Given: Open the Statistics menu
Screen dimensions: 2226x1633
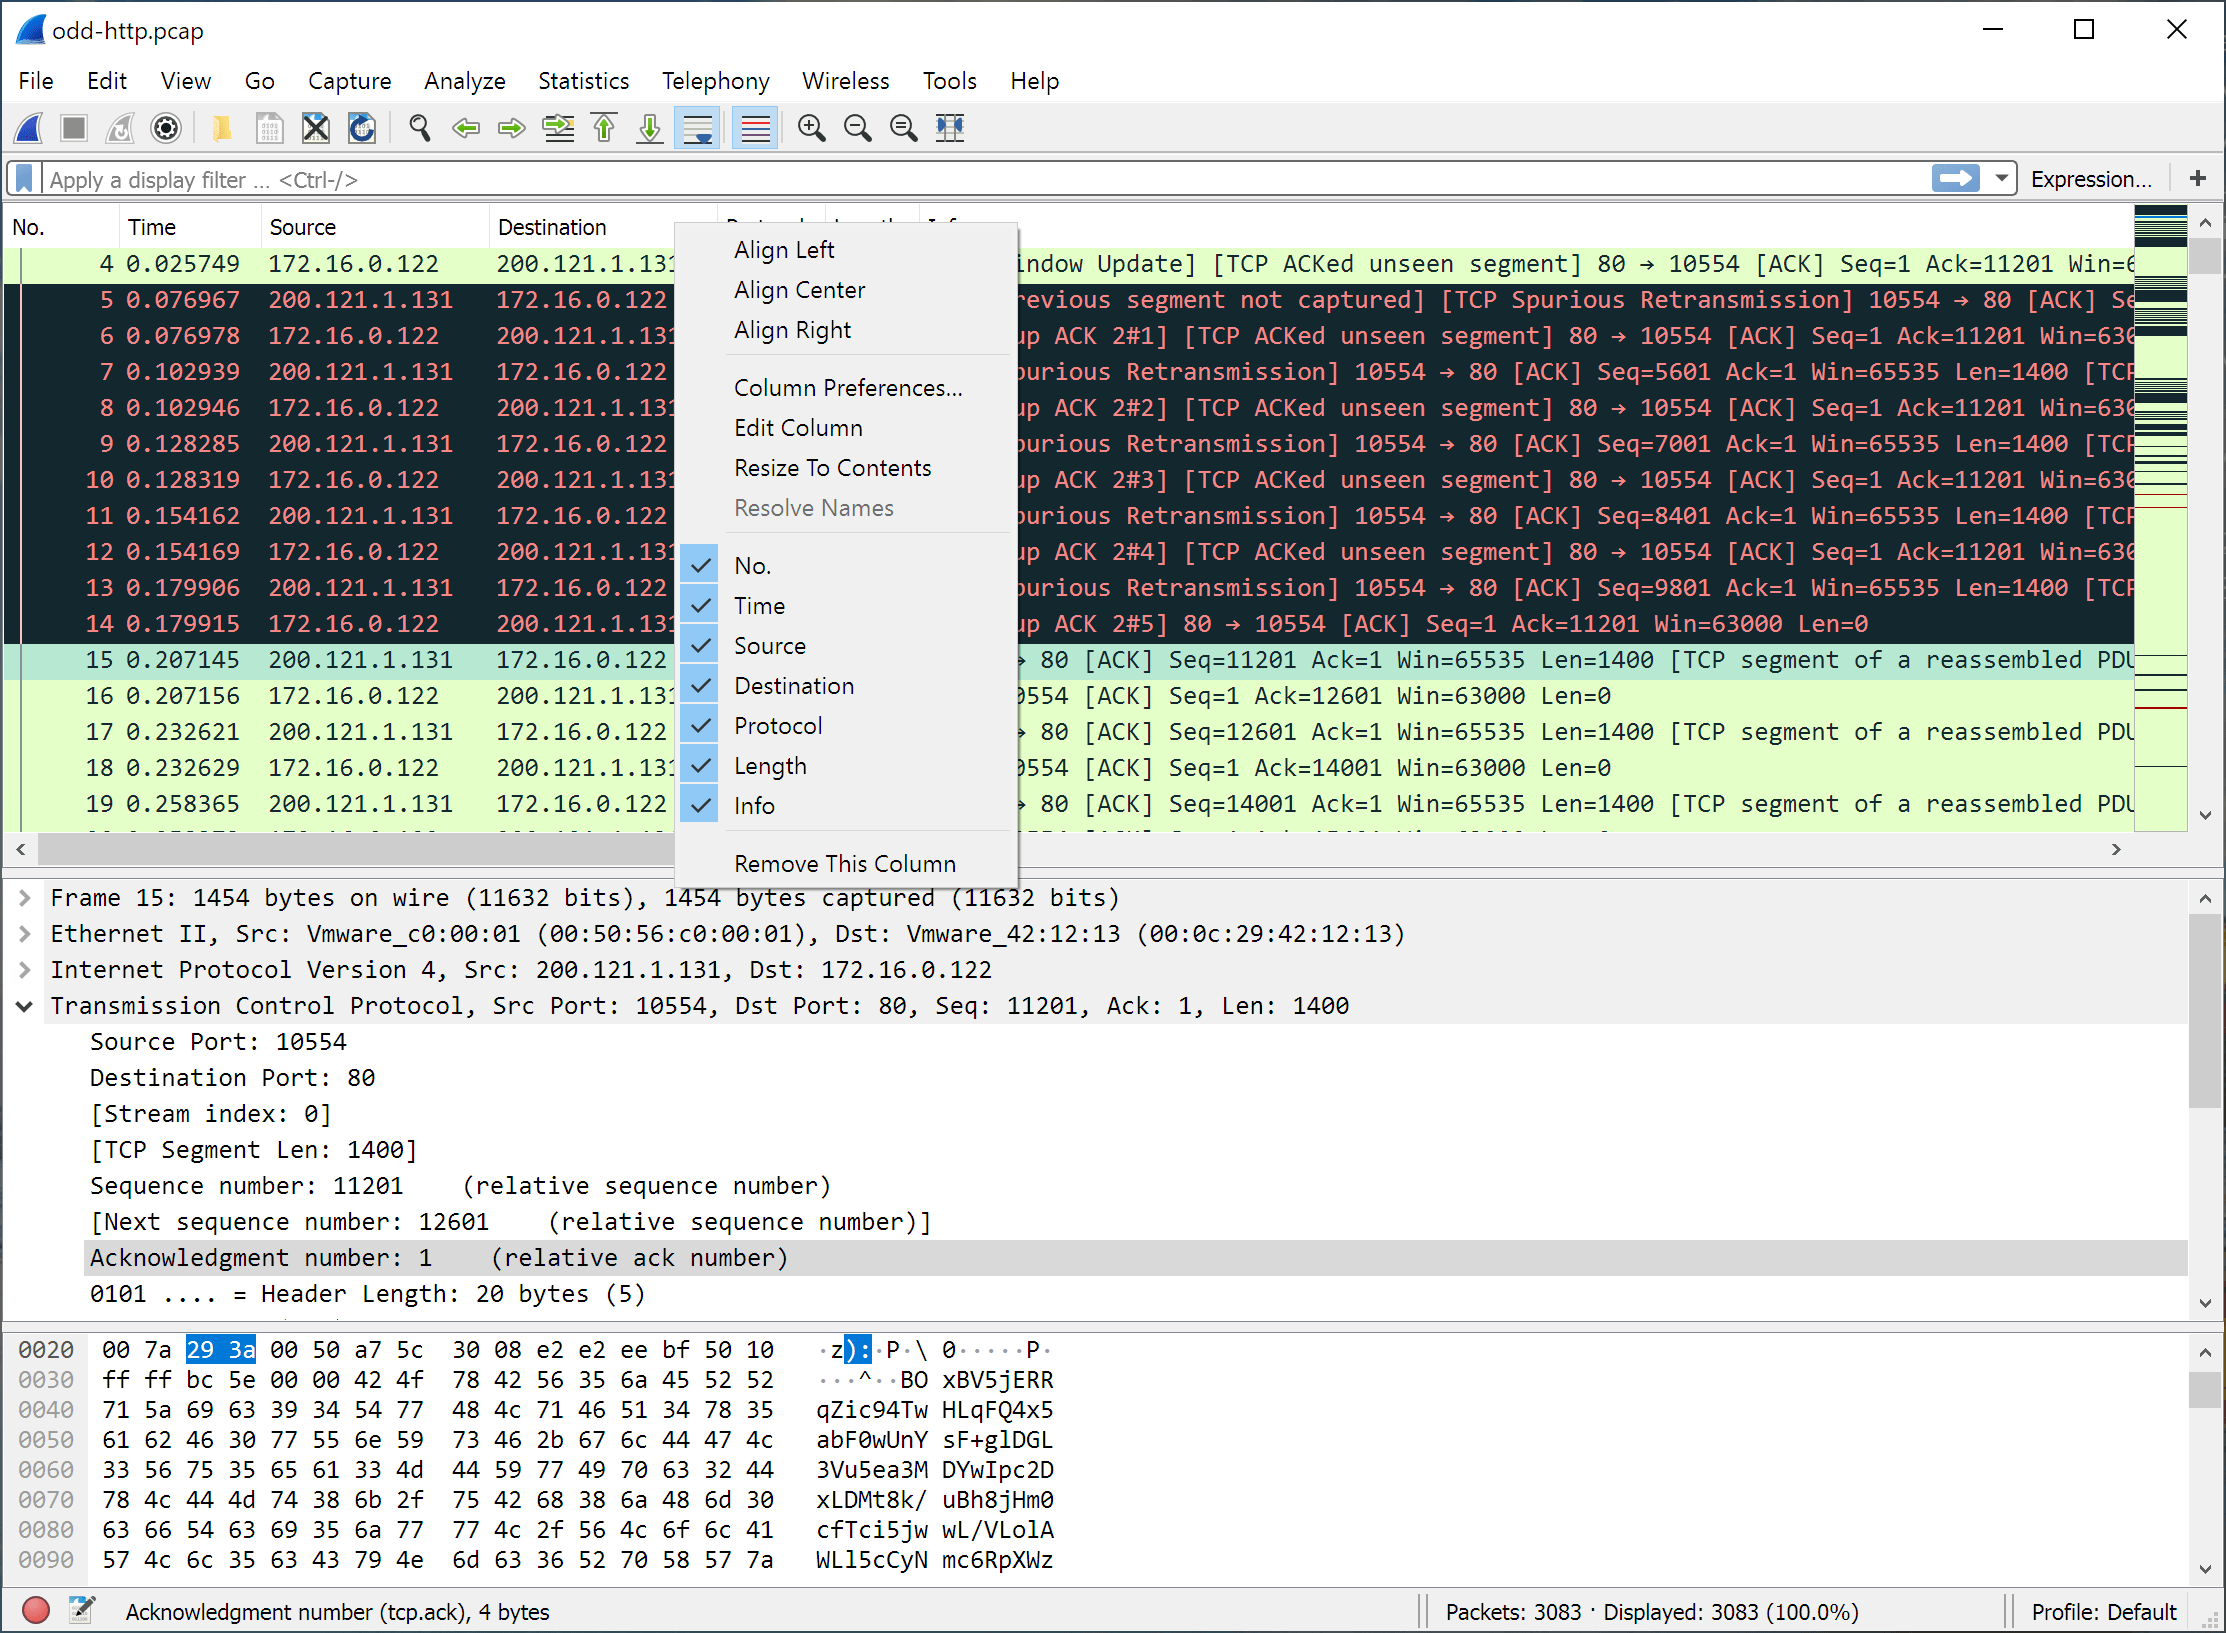Looking at the screenshot, I should tap(583, 81).
